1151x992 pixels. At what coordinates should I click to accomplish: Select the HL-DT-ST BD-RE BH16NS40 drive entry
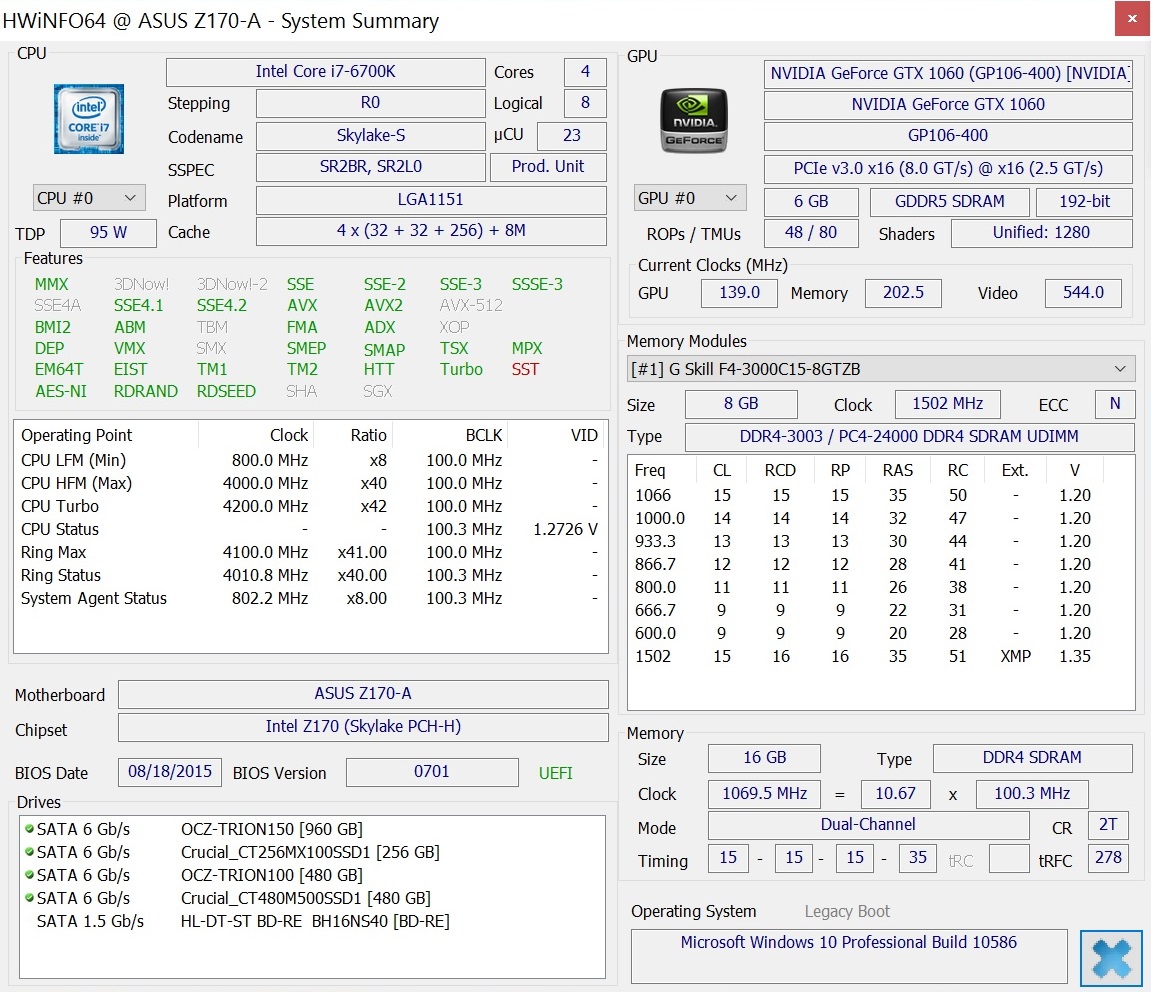pos(312,921)
